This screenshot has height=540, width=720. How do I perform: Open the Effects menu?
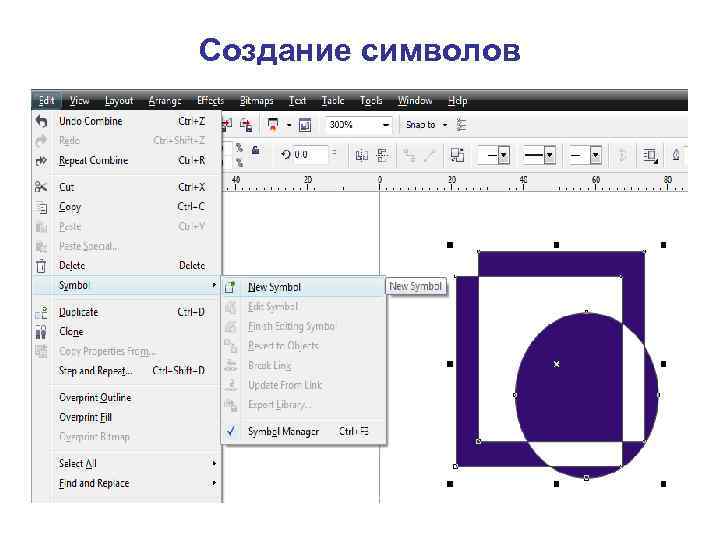tap(210, 100)
